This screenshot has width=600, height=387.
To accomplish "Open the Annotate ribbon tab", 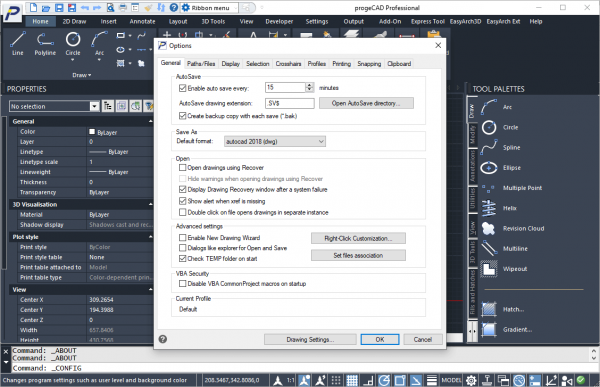I will tap(142, 21).
